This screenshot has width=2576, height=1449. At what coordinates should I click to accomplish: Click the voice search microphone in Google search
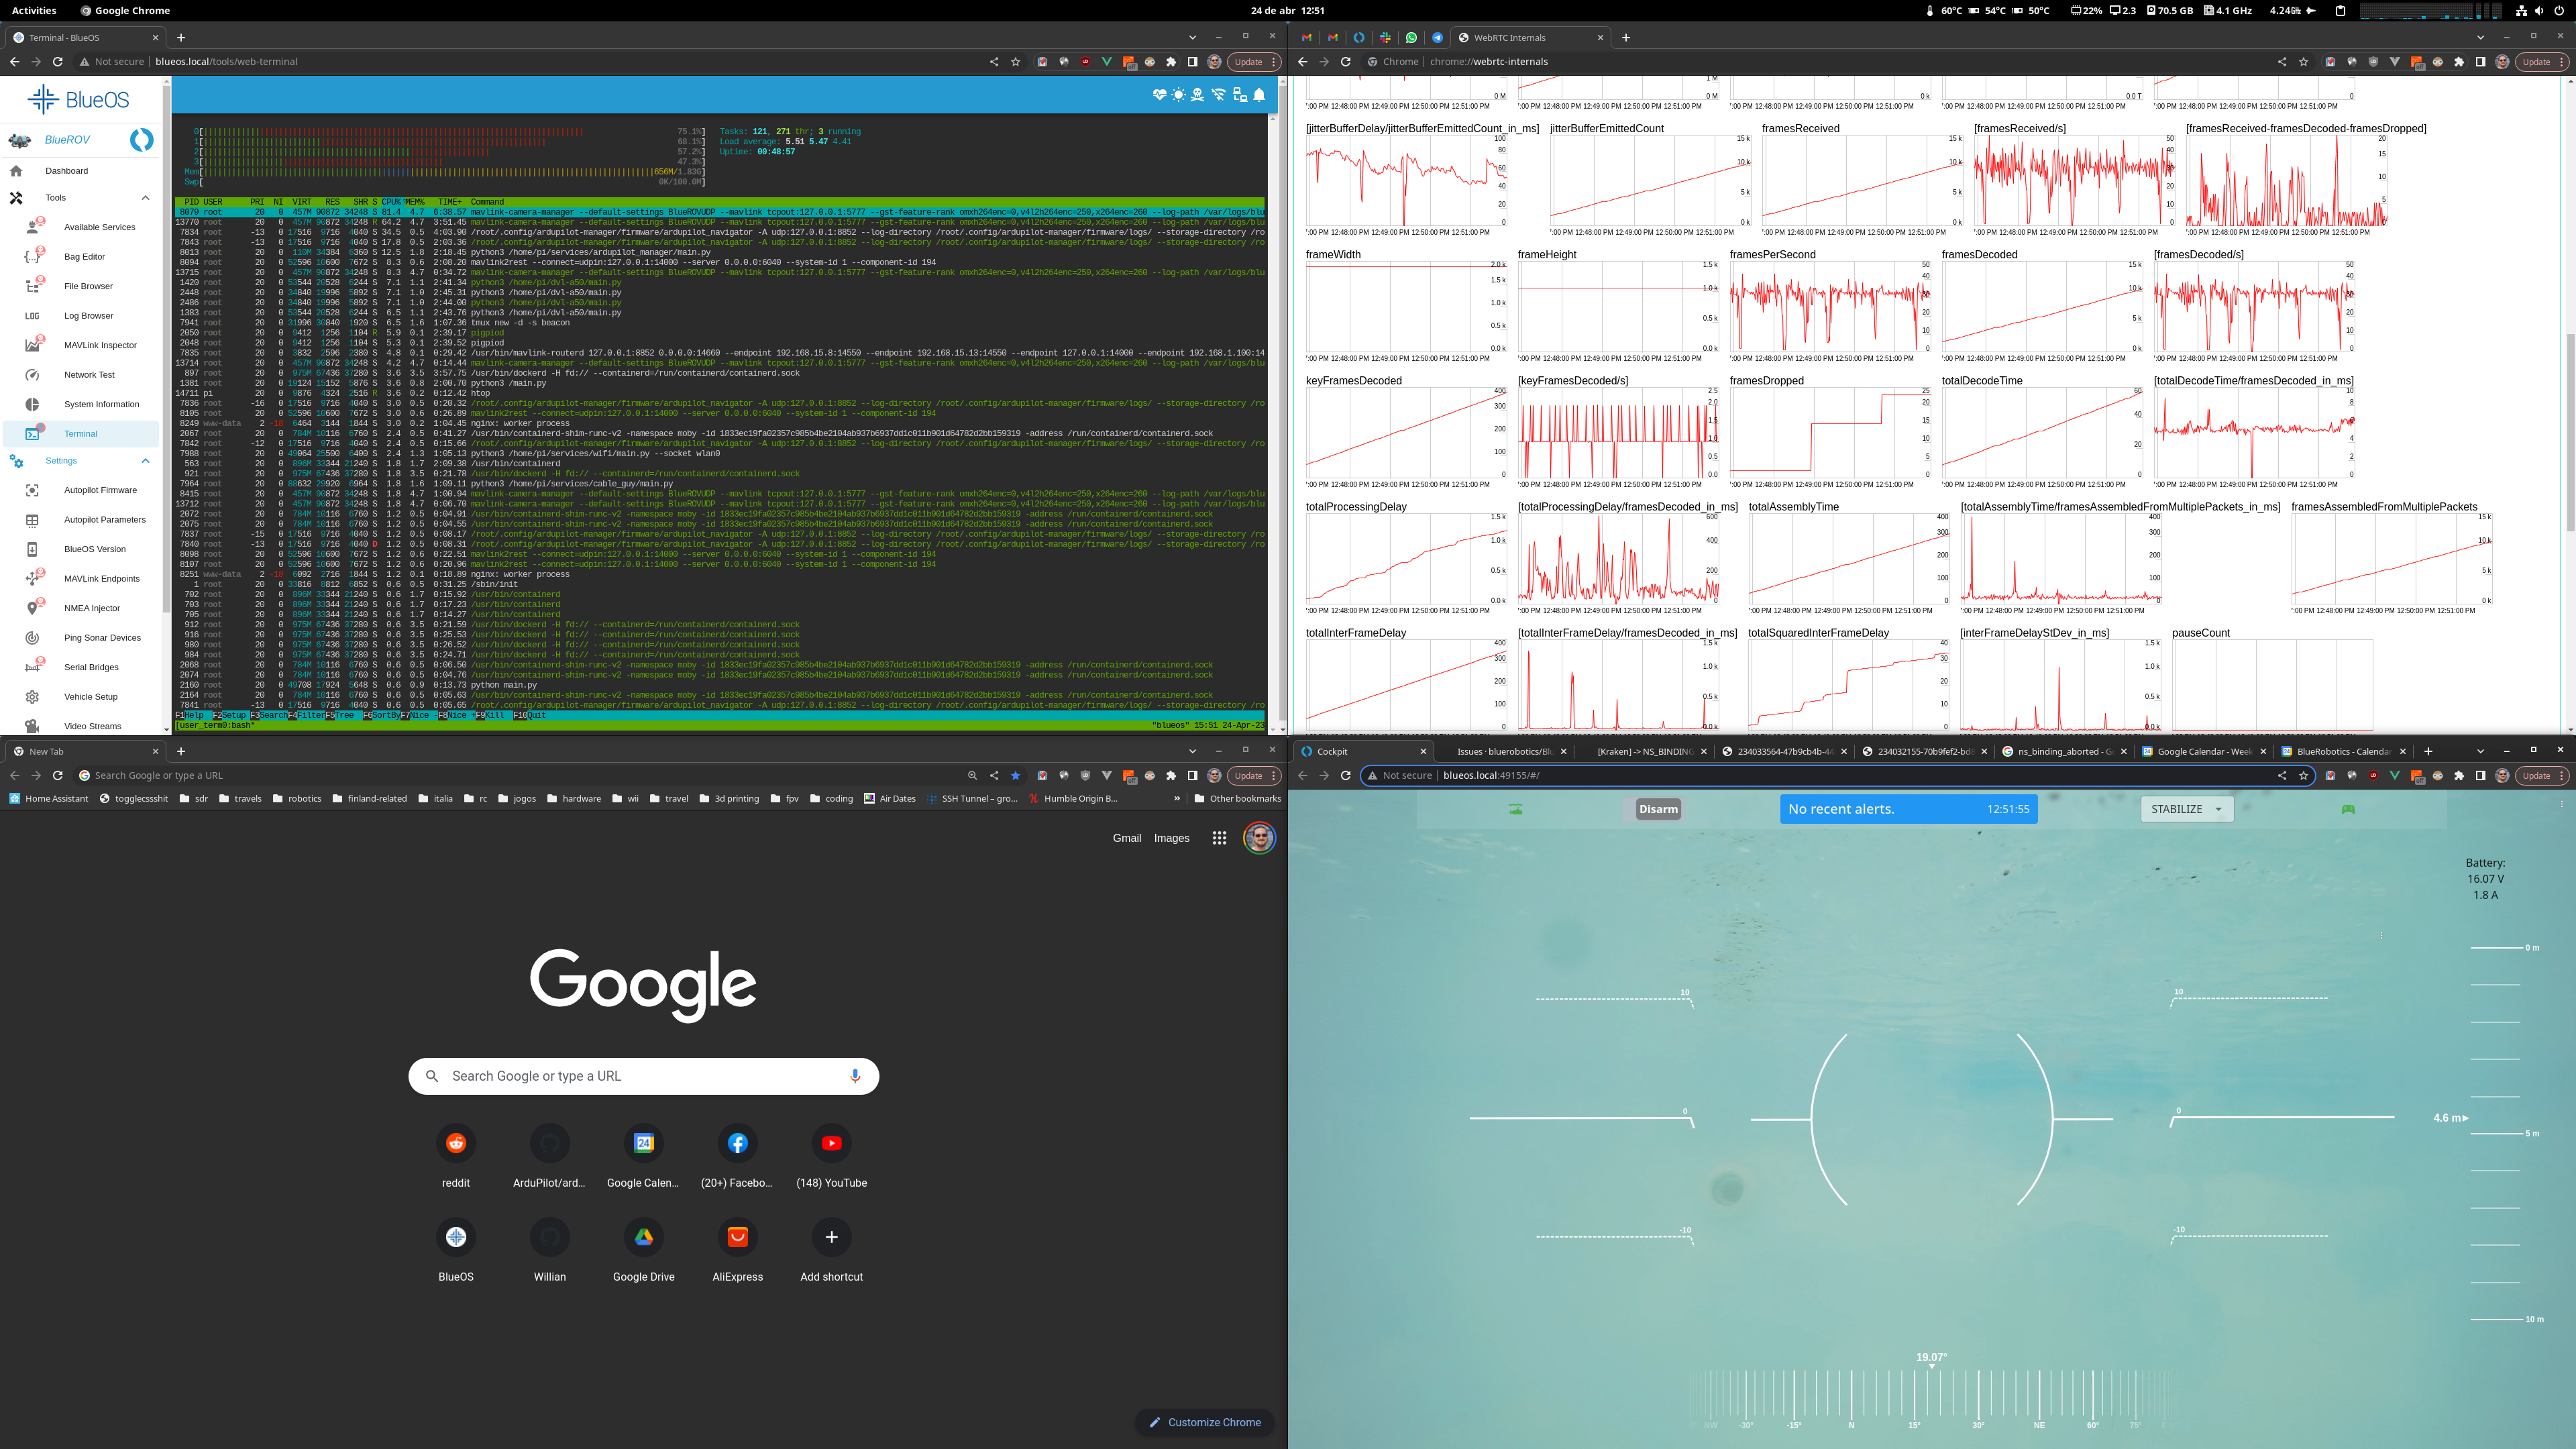[854, 1075]
